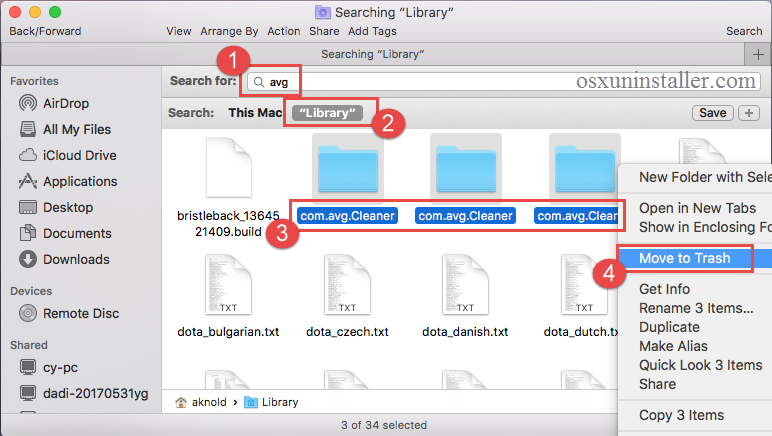Switch search scope to This Mac
Screen dimensions: 772x436
[x=255, y=113]
